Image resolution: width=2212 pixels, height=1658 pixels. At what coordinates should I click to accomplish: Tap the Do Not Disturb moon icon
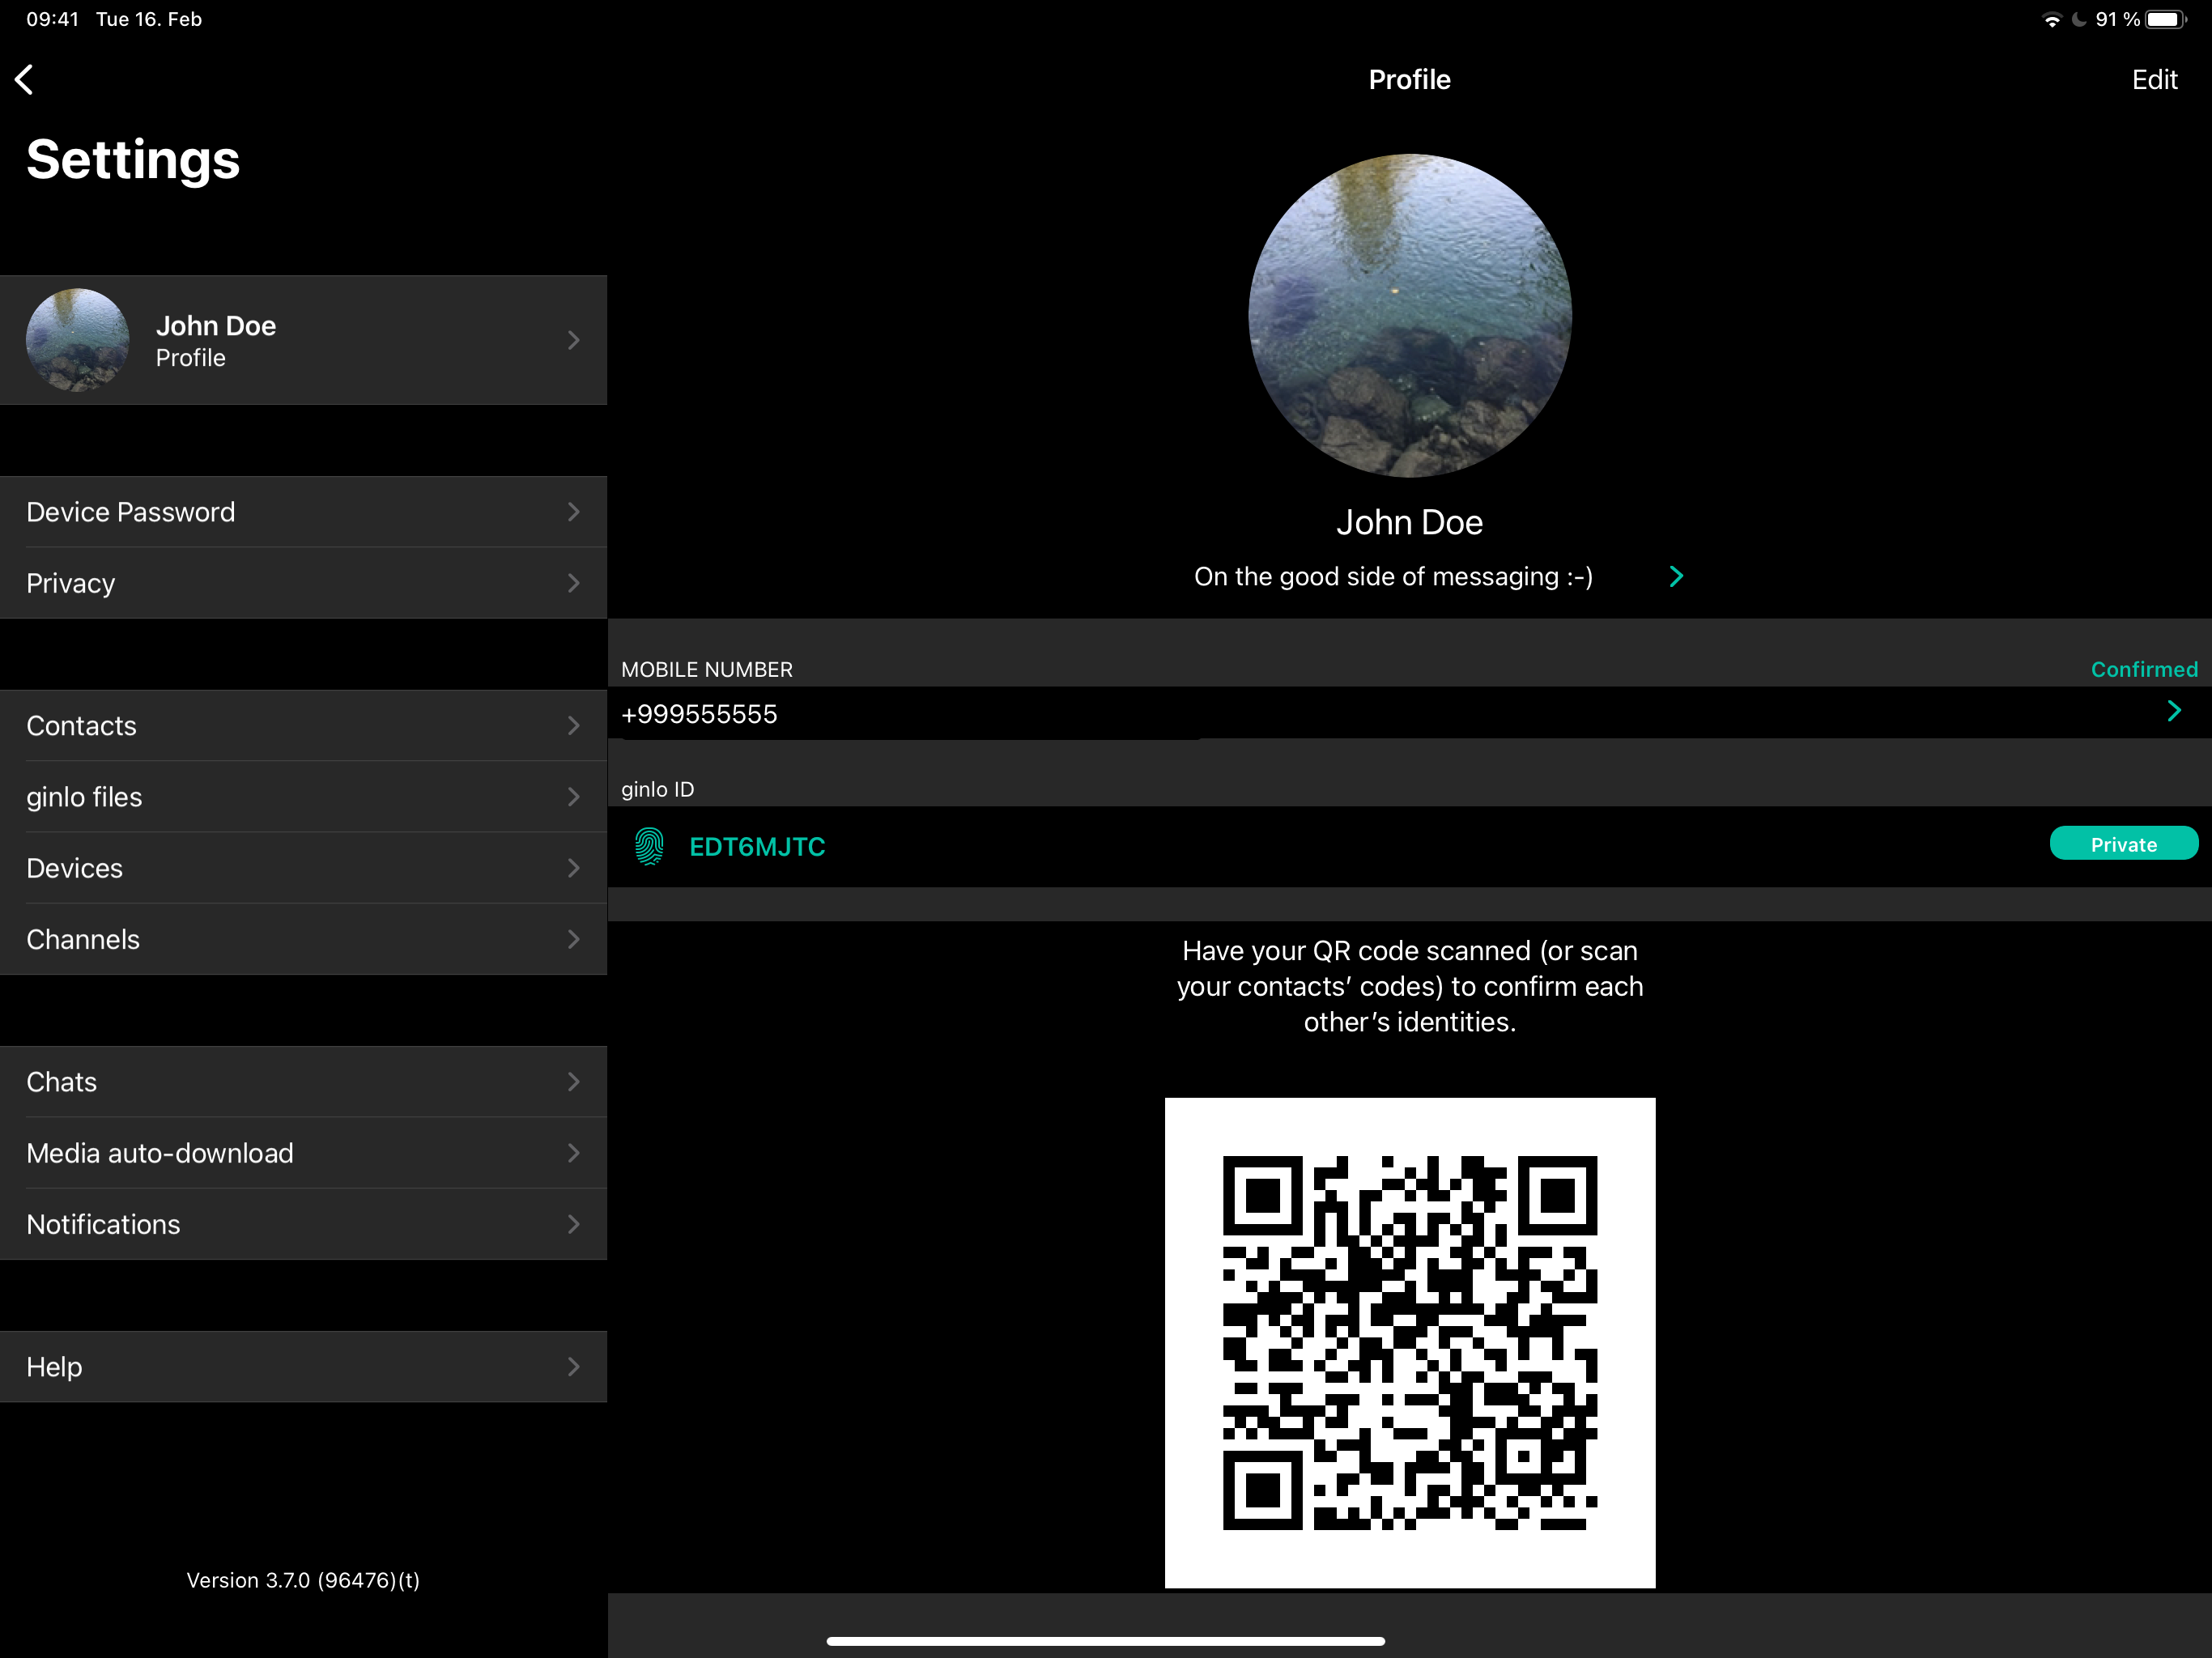2079,20
